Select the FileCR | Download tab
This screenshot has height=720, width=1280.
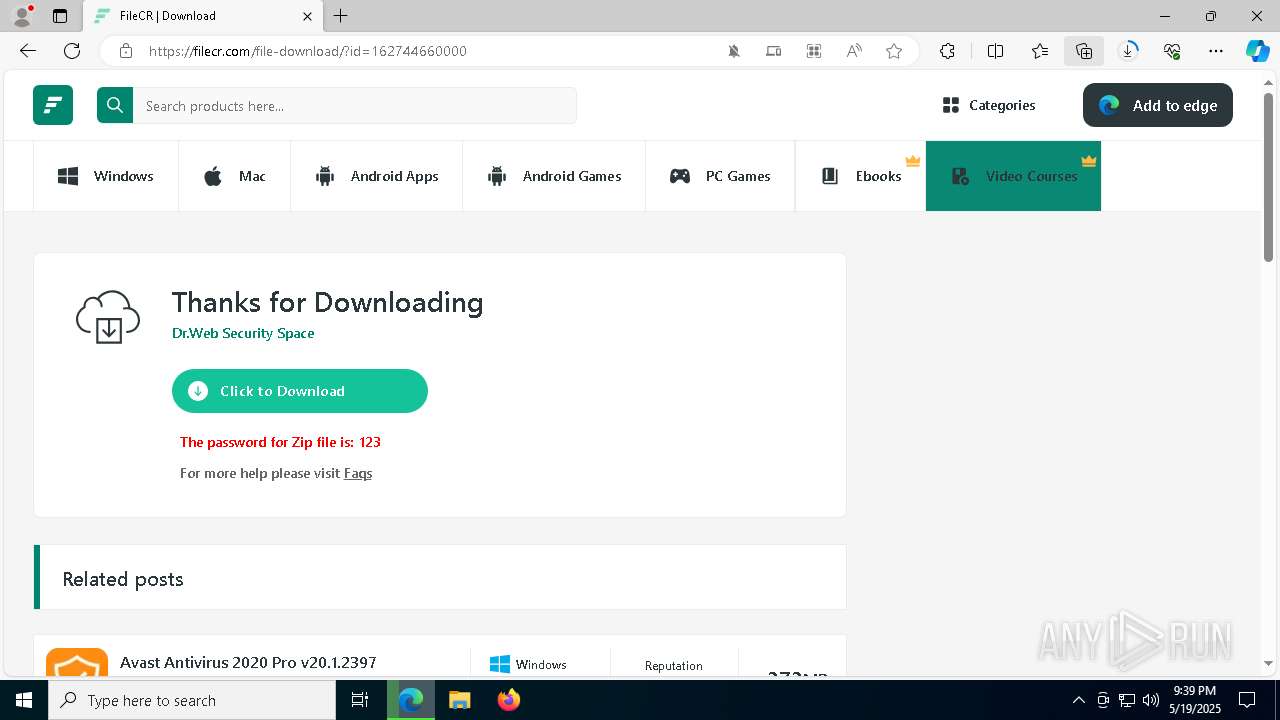click(202, 16)
